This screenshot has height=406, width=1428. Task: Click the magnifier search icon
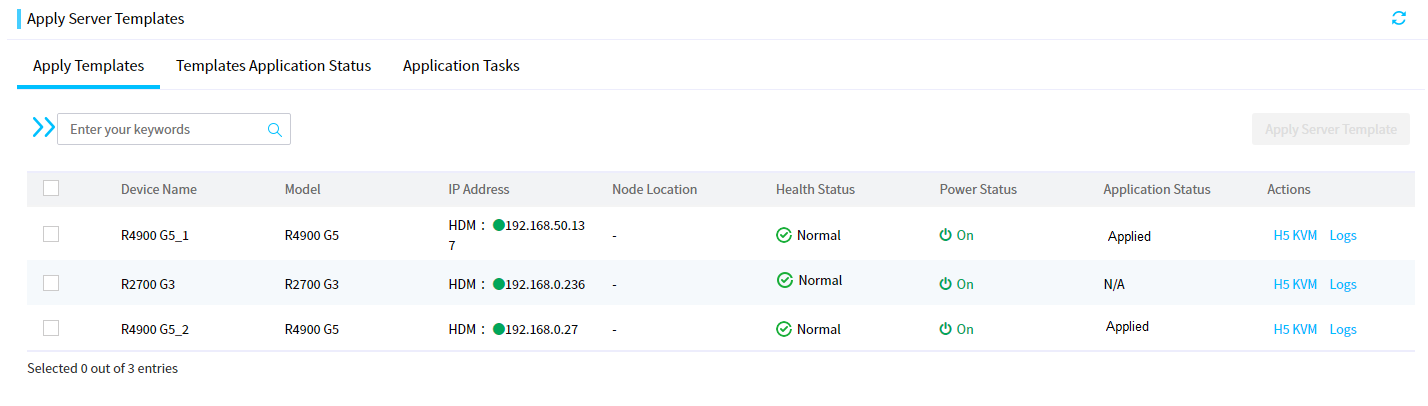click(275, 129)
